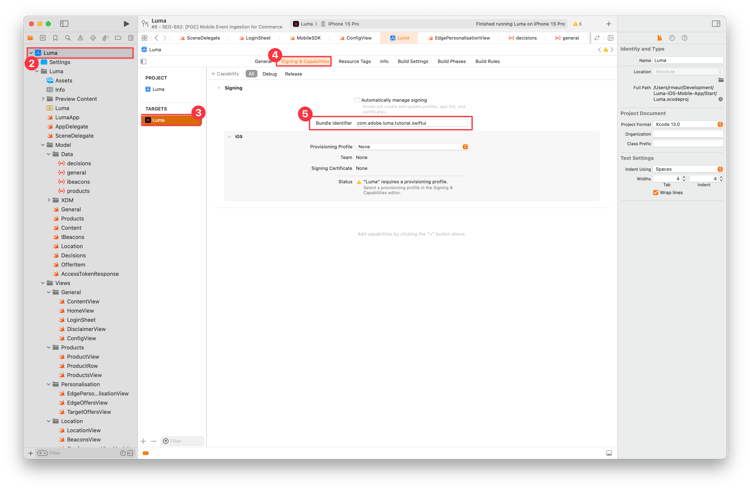Expand the XDM folder

49,200
